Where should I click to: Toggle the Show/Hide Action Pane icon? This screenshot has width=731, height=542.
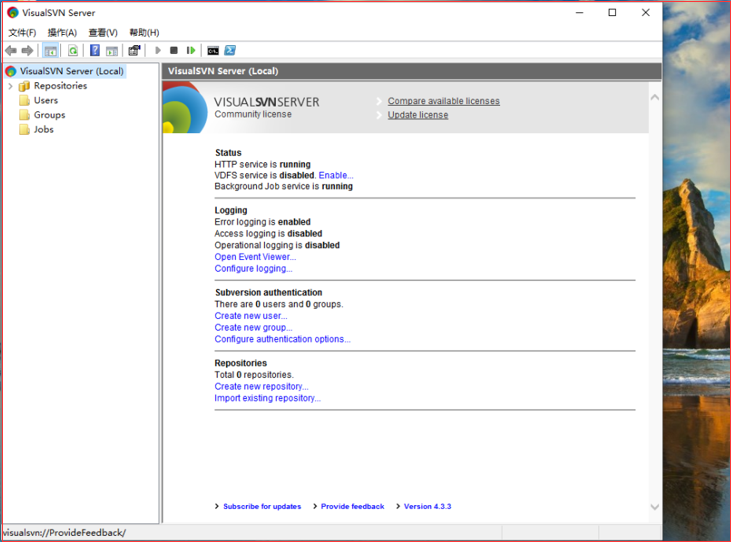[x=112, y=50]
